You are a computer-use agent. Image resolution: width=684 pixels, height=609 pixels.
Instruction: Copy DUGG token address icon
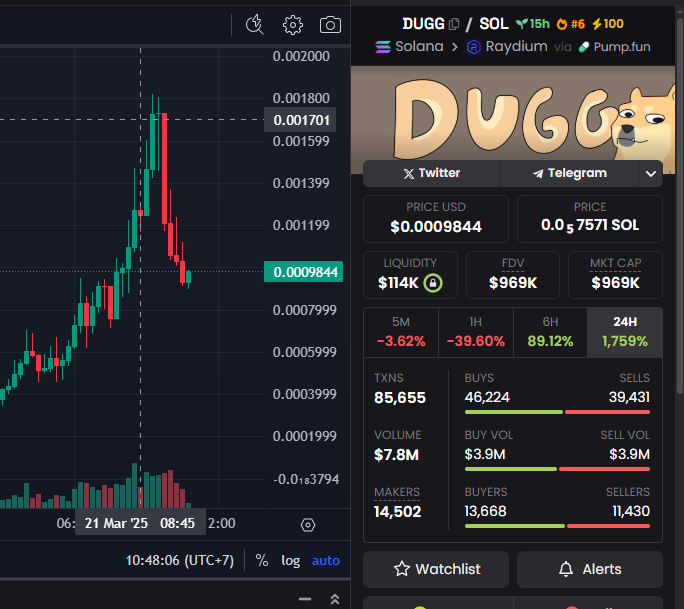(454, 24)
